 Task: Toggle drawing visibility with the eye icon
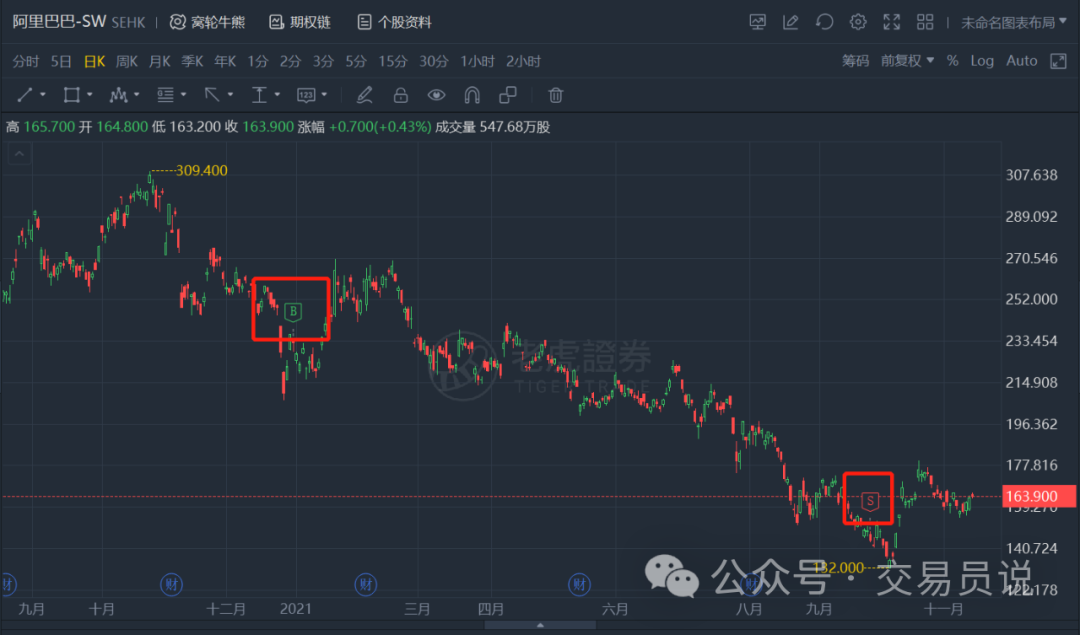pos(436,95)
